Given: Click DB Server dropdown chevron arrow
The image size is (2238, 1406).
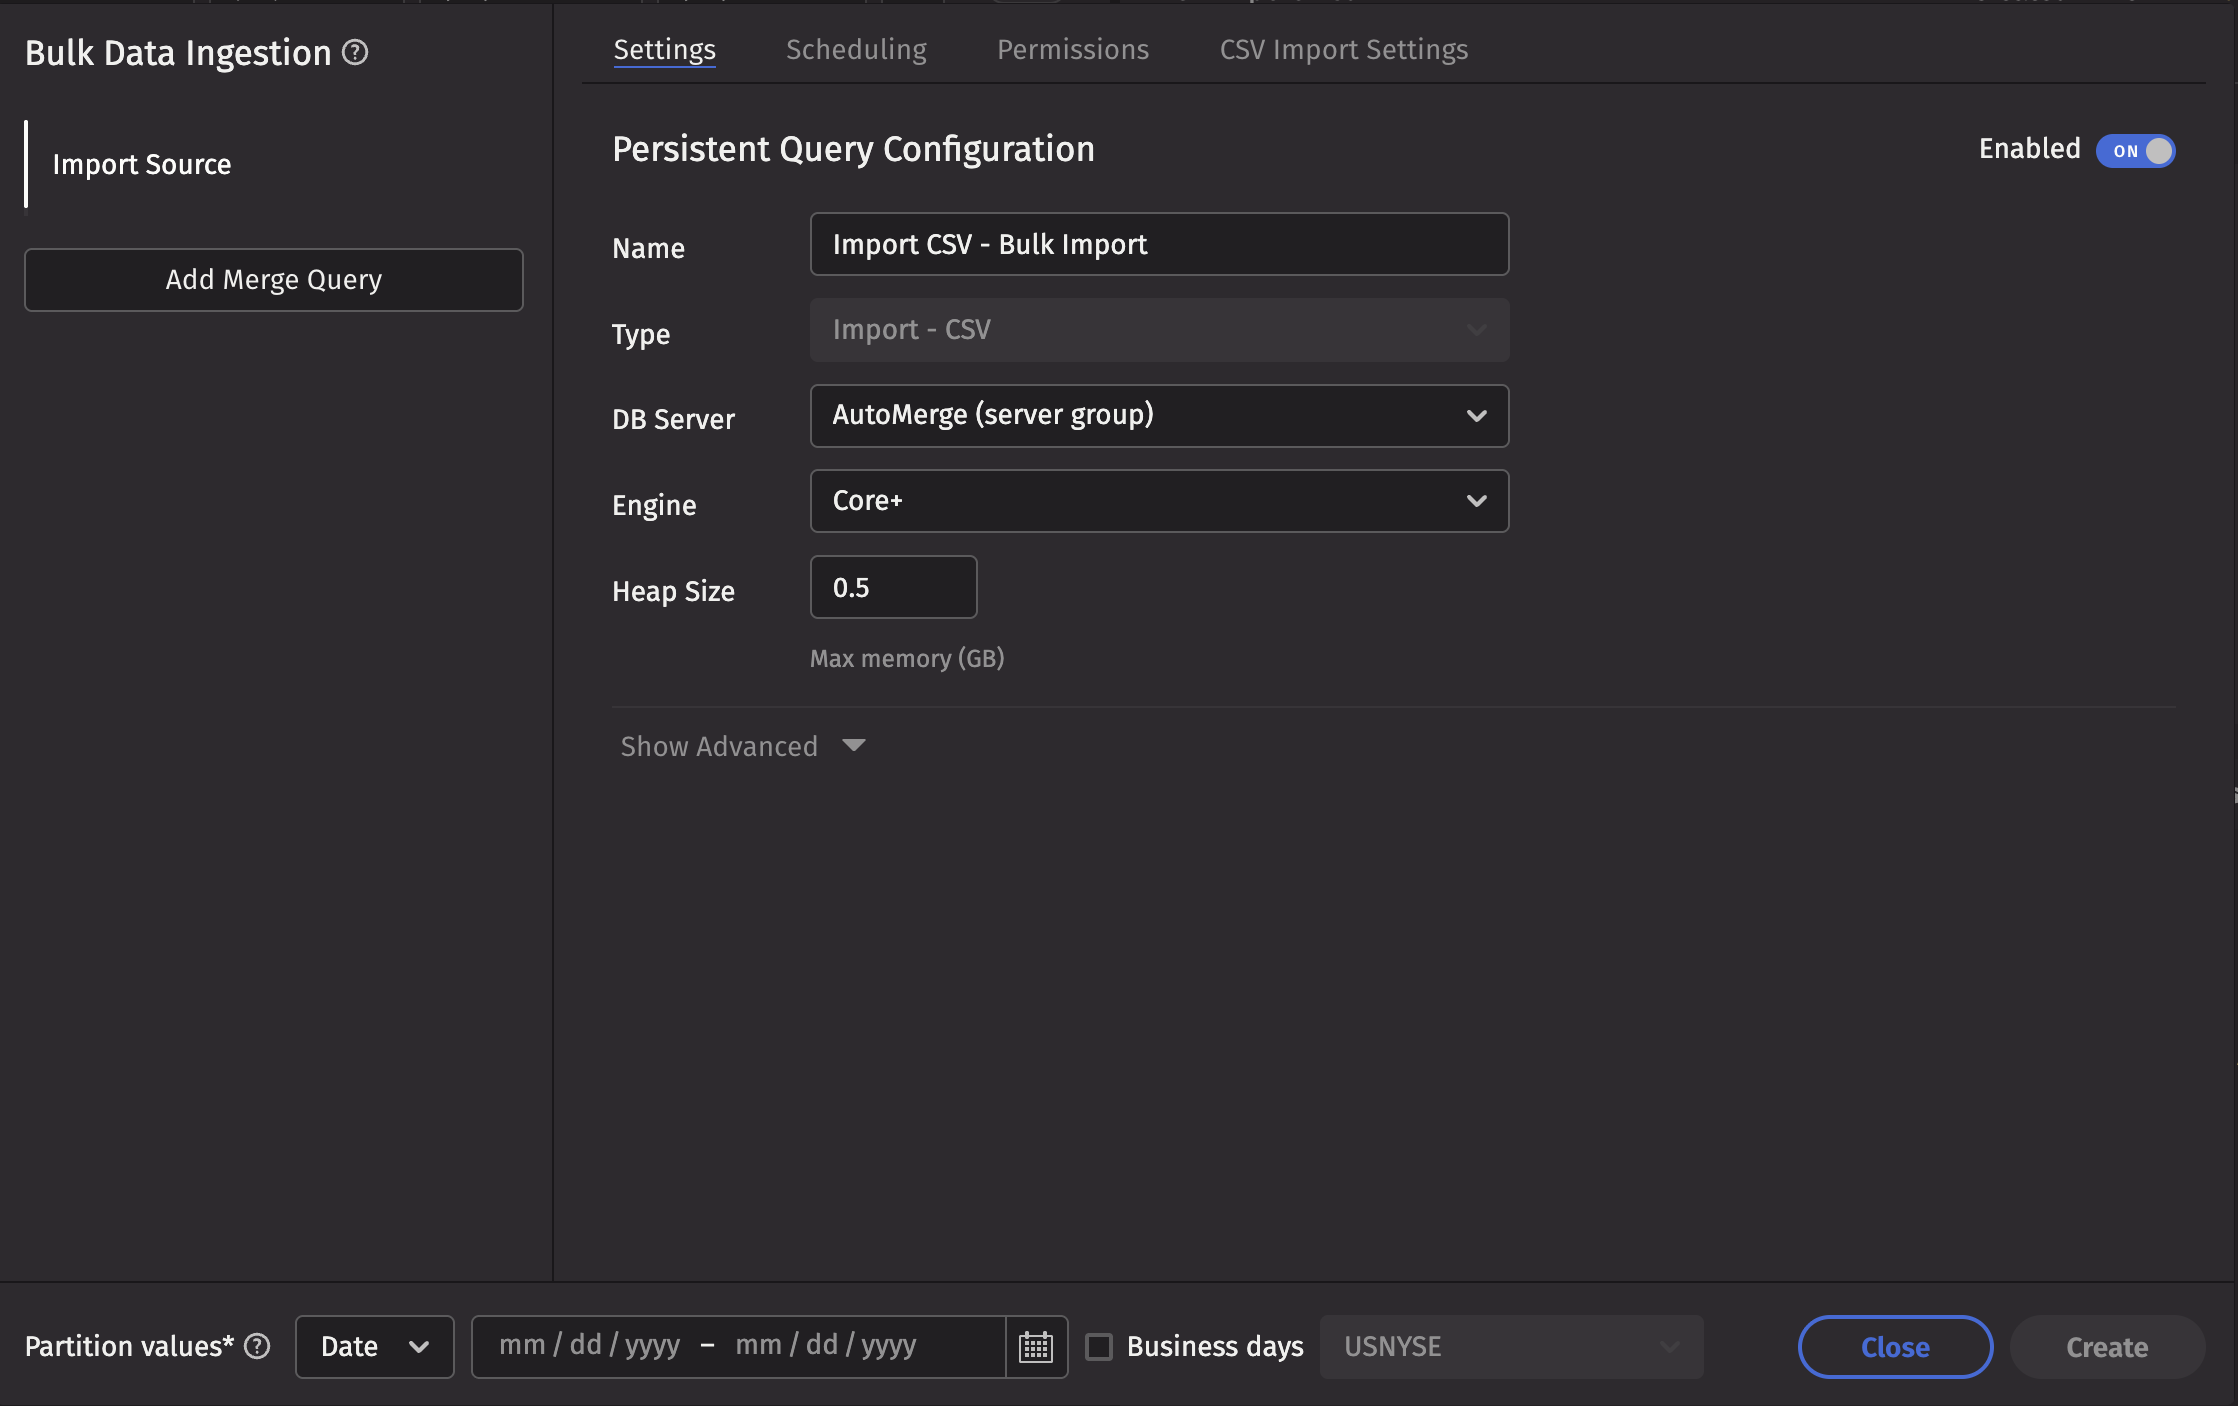Looking at the screenshot, I should [1476, 416].
